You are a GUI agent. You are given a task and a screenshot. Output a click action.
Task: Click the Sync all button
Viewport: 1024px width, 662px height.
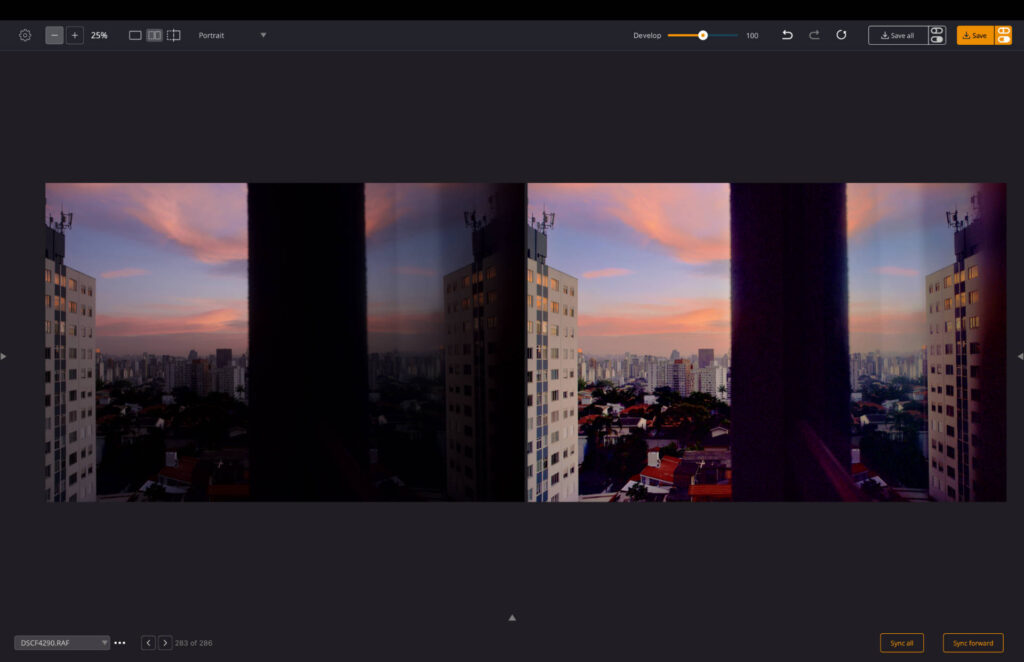pyautogui.click(x=902, y=643)
